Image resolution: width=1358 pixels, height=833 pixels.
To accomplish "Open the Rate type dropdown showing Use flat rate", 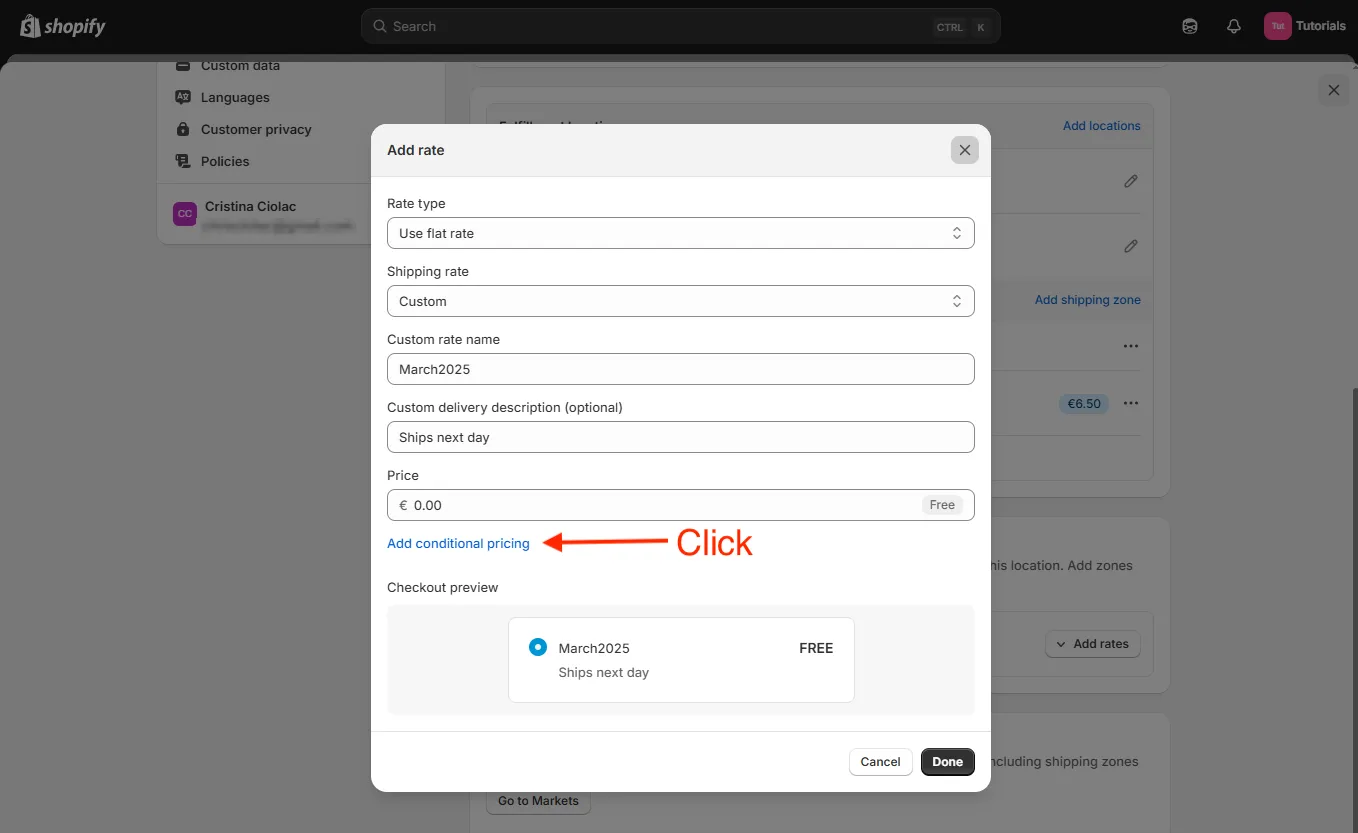I will (680, 233).
